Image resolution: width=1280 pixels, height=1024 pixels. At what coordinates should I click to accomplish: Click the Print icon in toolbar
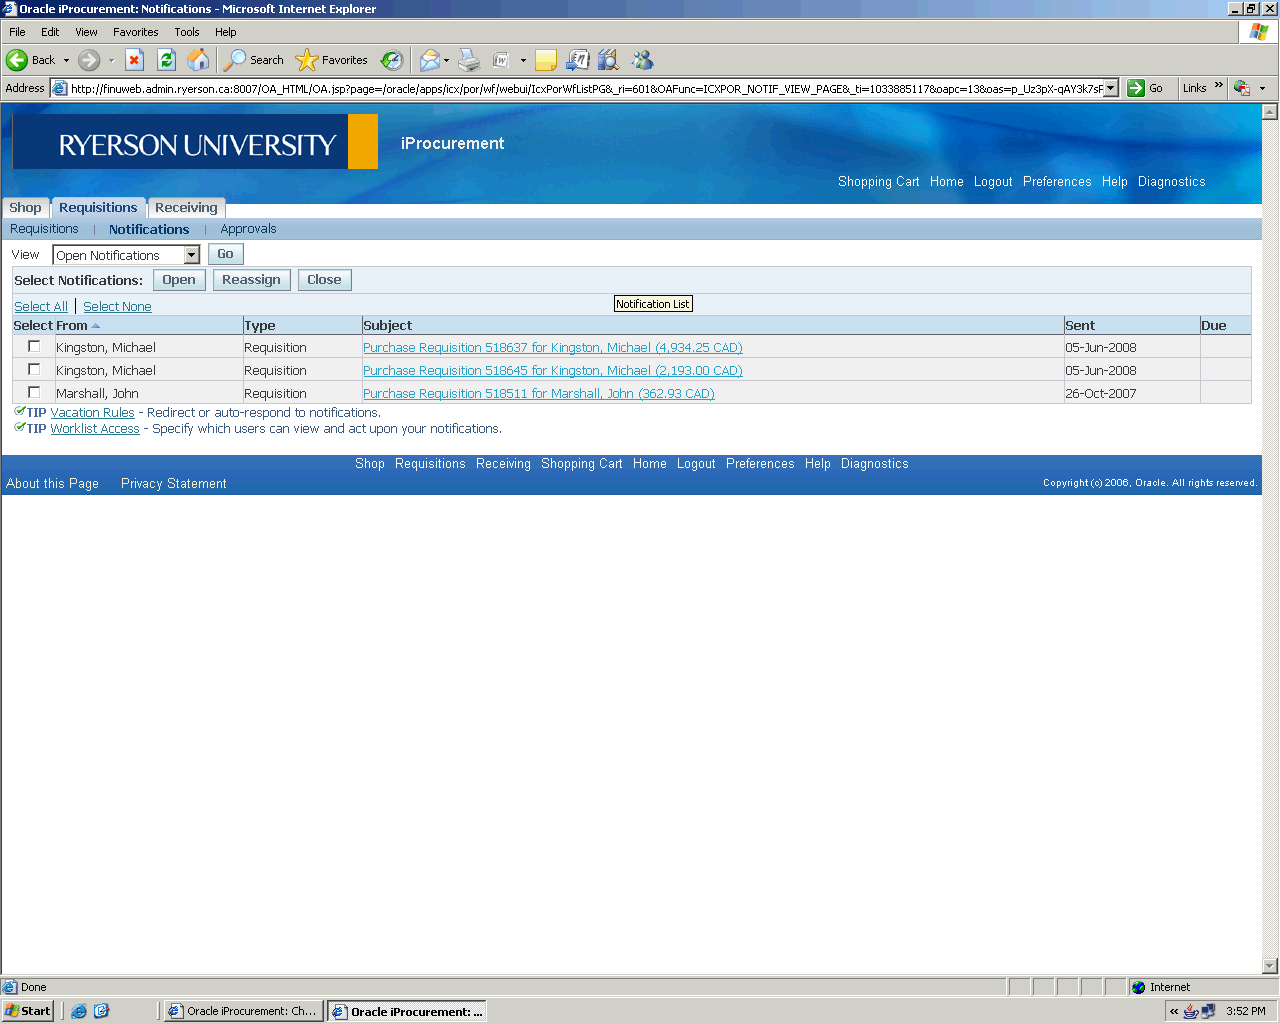tap(468, 60)
